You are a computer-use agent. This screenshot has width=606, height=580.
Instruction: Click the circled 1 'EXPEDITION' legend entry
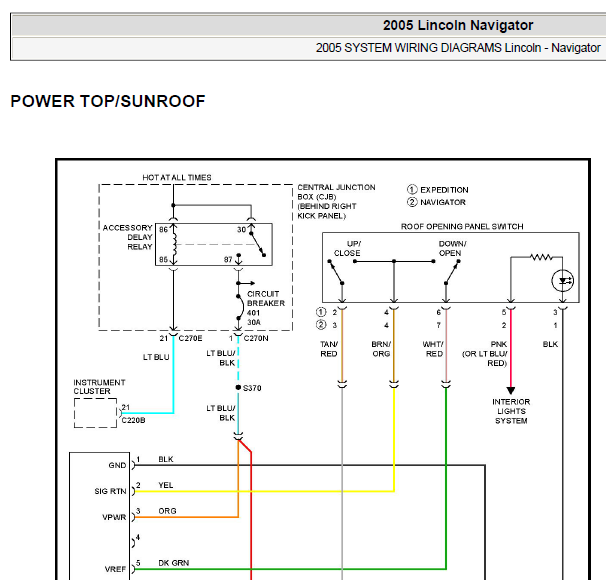(437, 190)
